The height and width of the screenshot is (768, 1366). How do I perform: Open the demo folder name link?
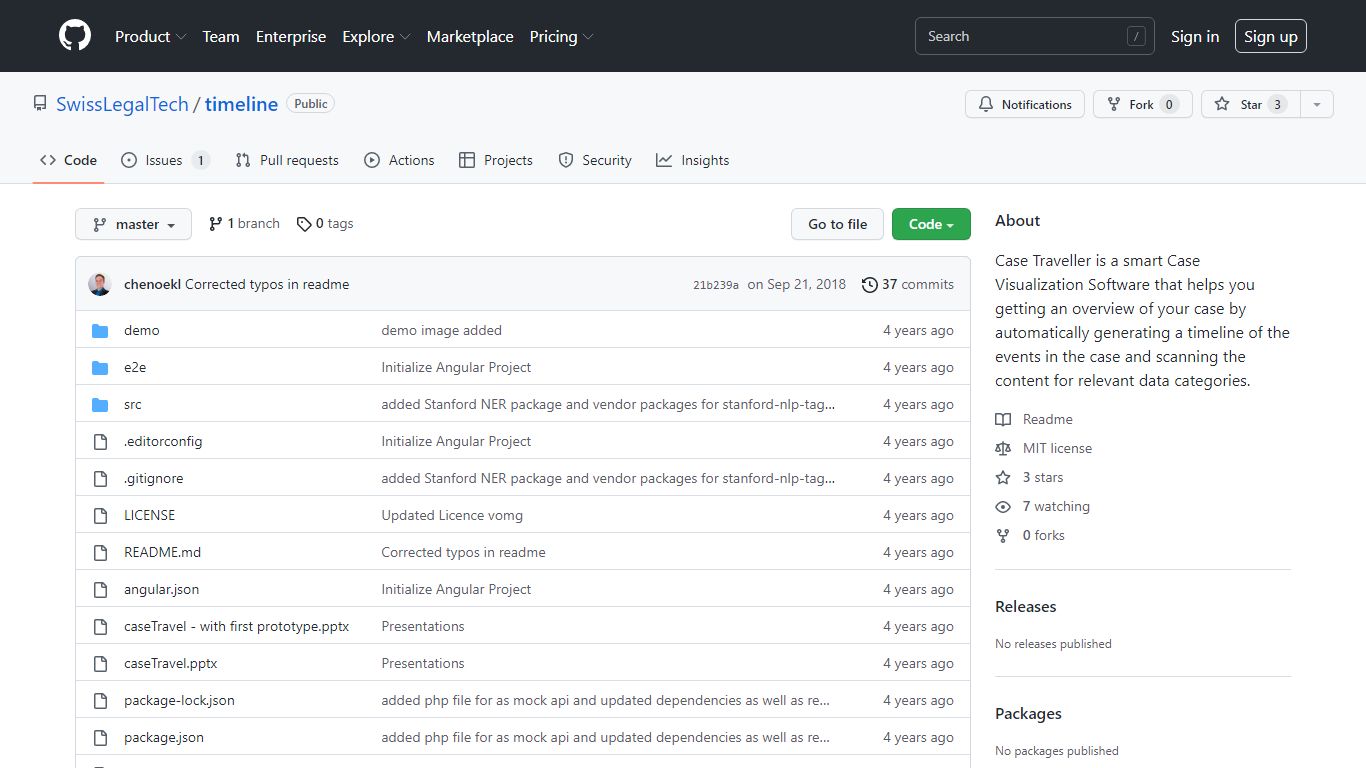tap(142, 330)
